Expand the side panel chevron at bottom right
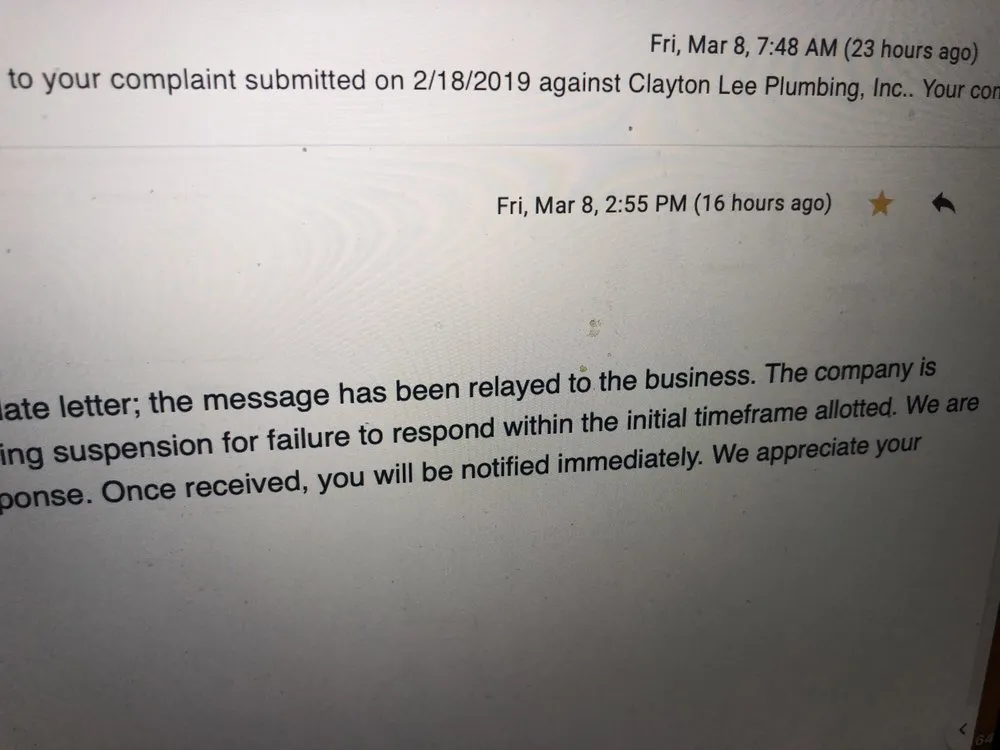 (x=962, y=728)
